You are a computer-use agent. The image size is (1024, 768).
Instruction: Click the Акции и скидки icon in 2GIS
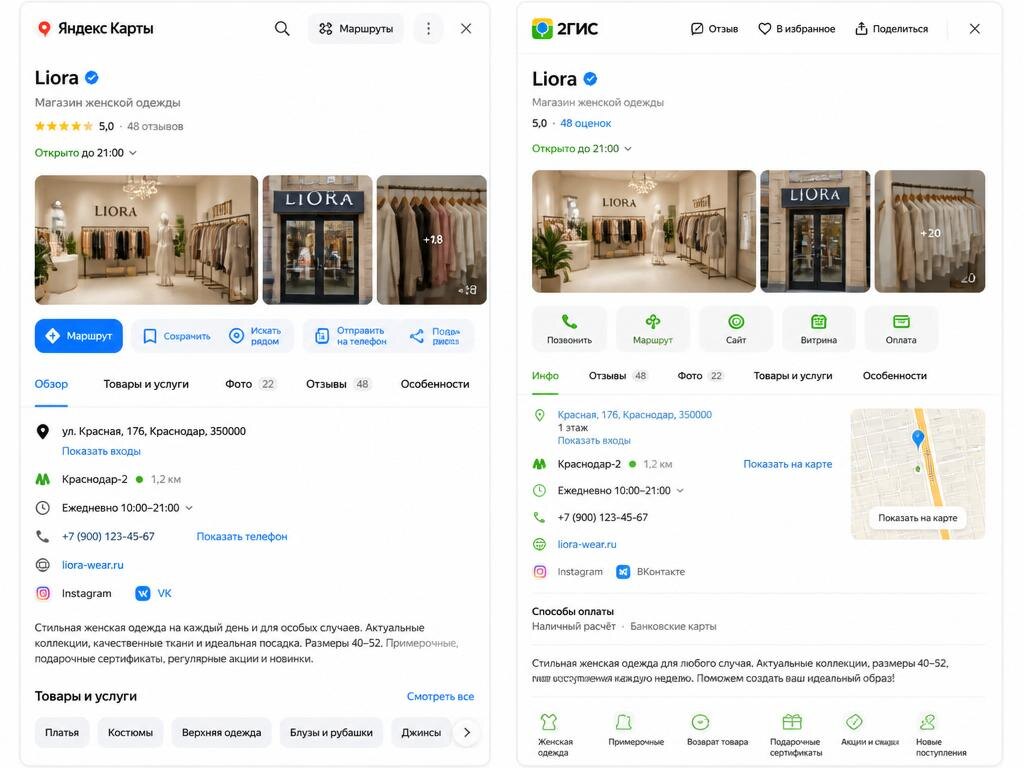[x=854, y=722]
